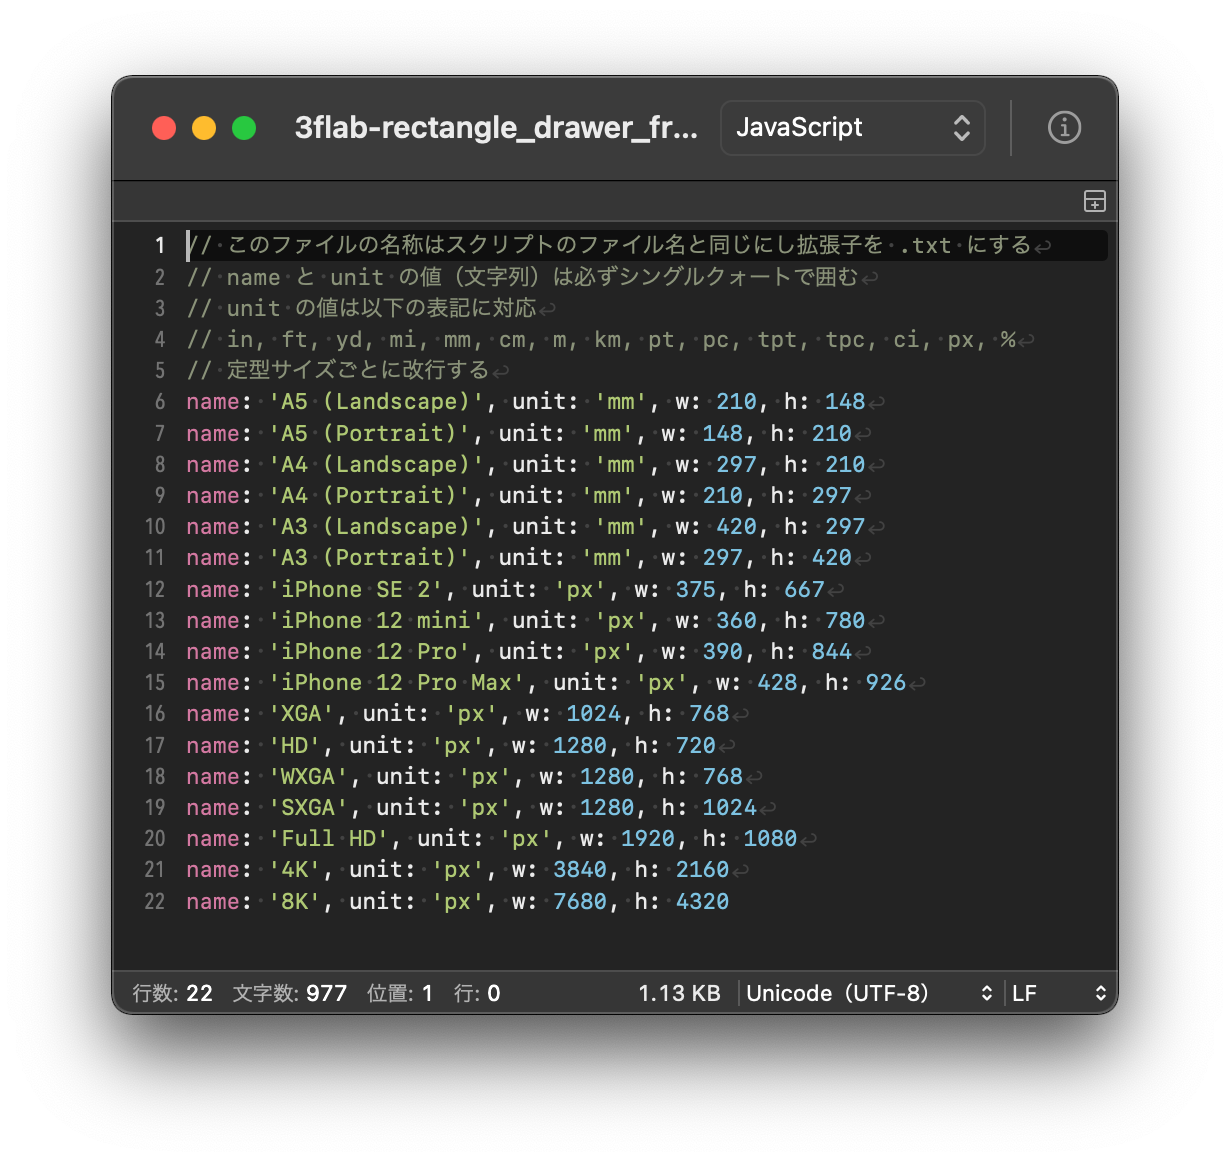Click the 文字数 character count in status bar
The height and width of the screenshot is (1162, 1230).
[289, 993]
